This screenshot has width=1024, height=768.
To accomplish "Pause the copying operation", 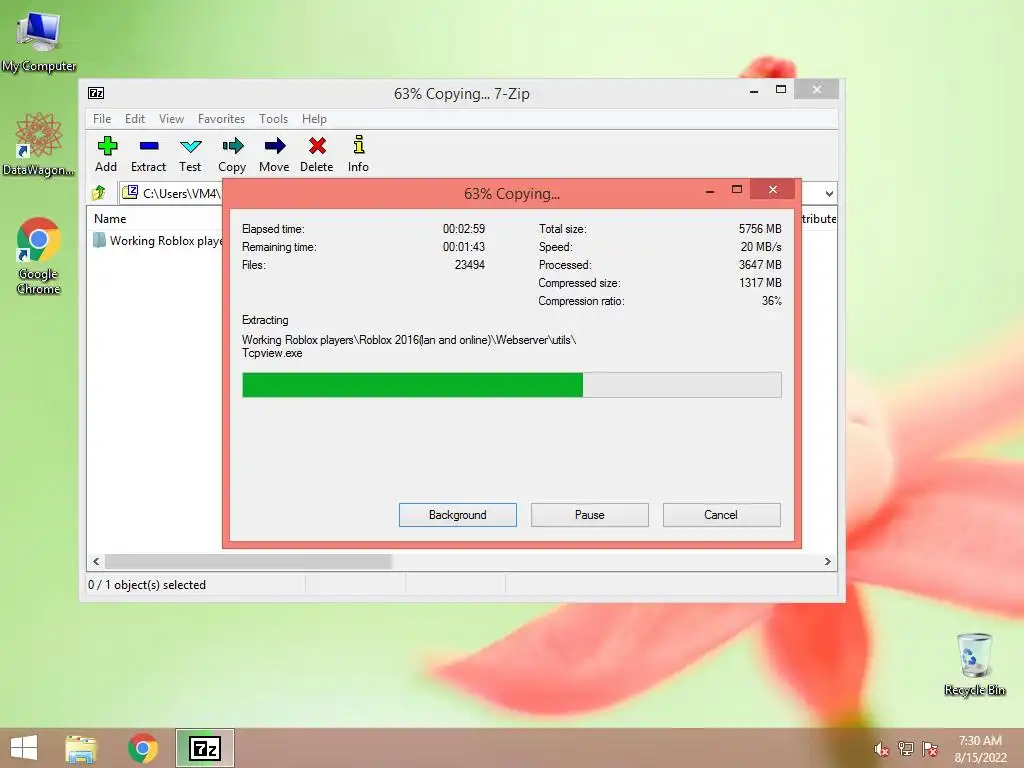I will pos(590,515).
